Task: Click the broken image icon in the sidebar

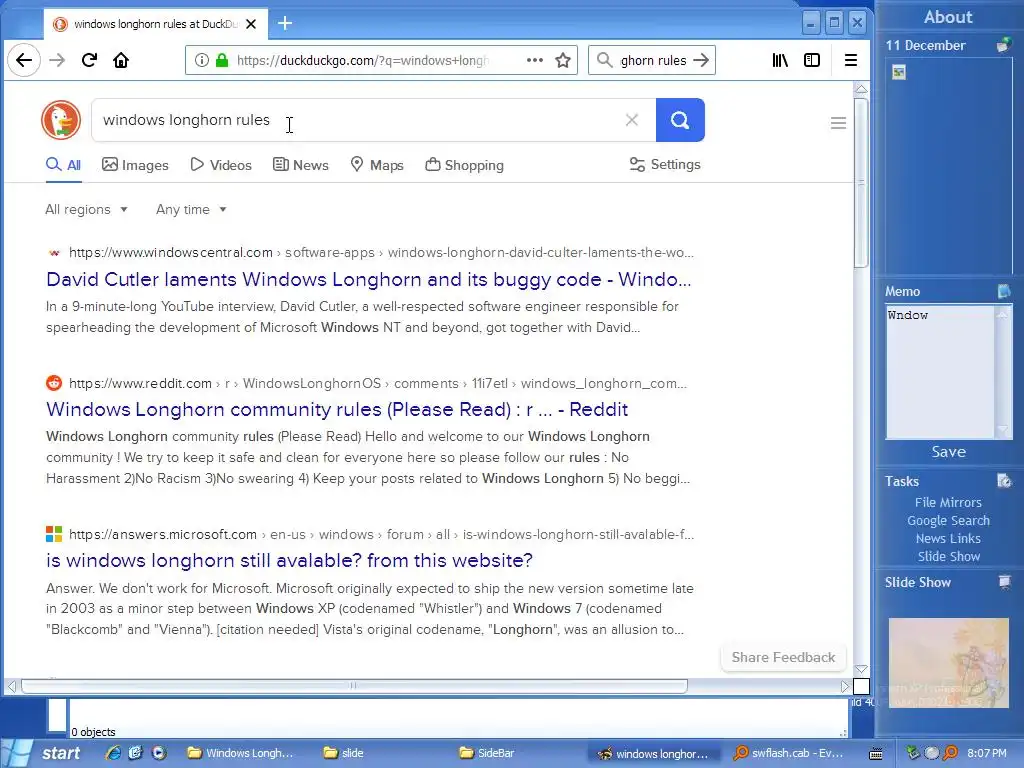Action: point(899,72)
